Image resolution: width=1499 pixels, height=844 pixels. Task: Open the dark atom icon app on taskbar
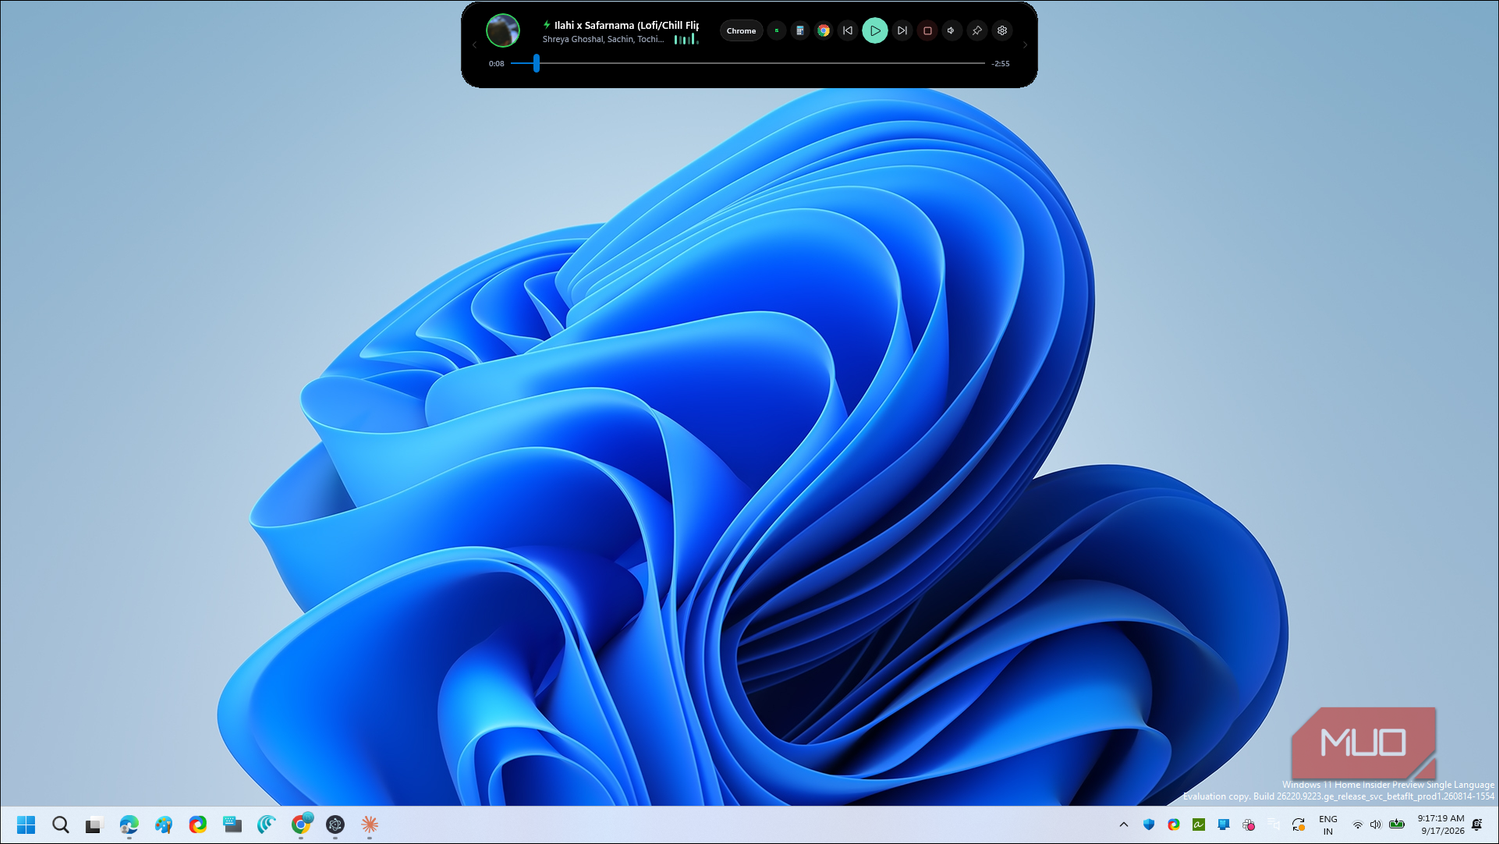tap(335, 824)
